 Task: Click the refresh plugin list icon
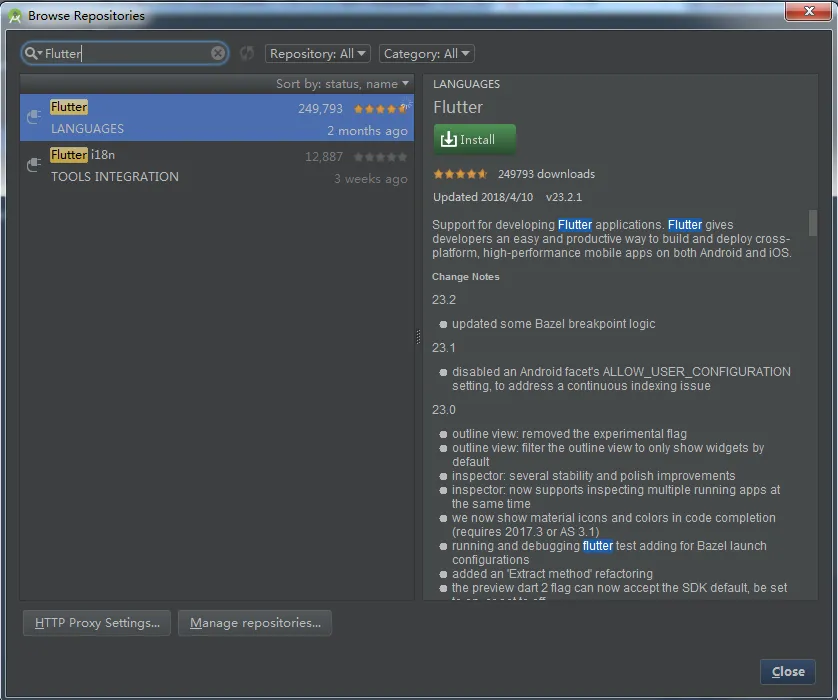click(x=247, y=54)
